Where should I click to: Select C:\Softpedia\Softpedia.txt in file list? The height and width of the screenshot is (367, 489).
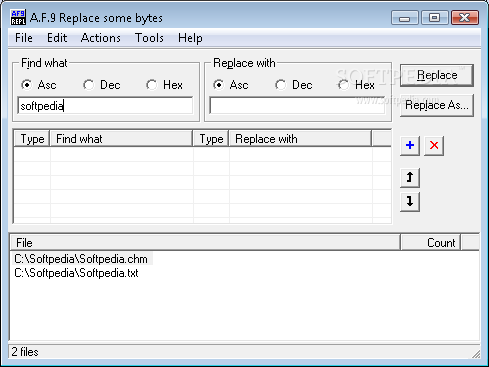tap(76, 273)
